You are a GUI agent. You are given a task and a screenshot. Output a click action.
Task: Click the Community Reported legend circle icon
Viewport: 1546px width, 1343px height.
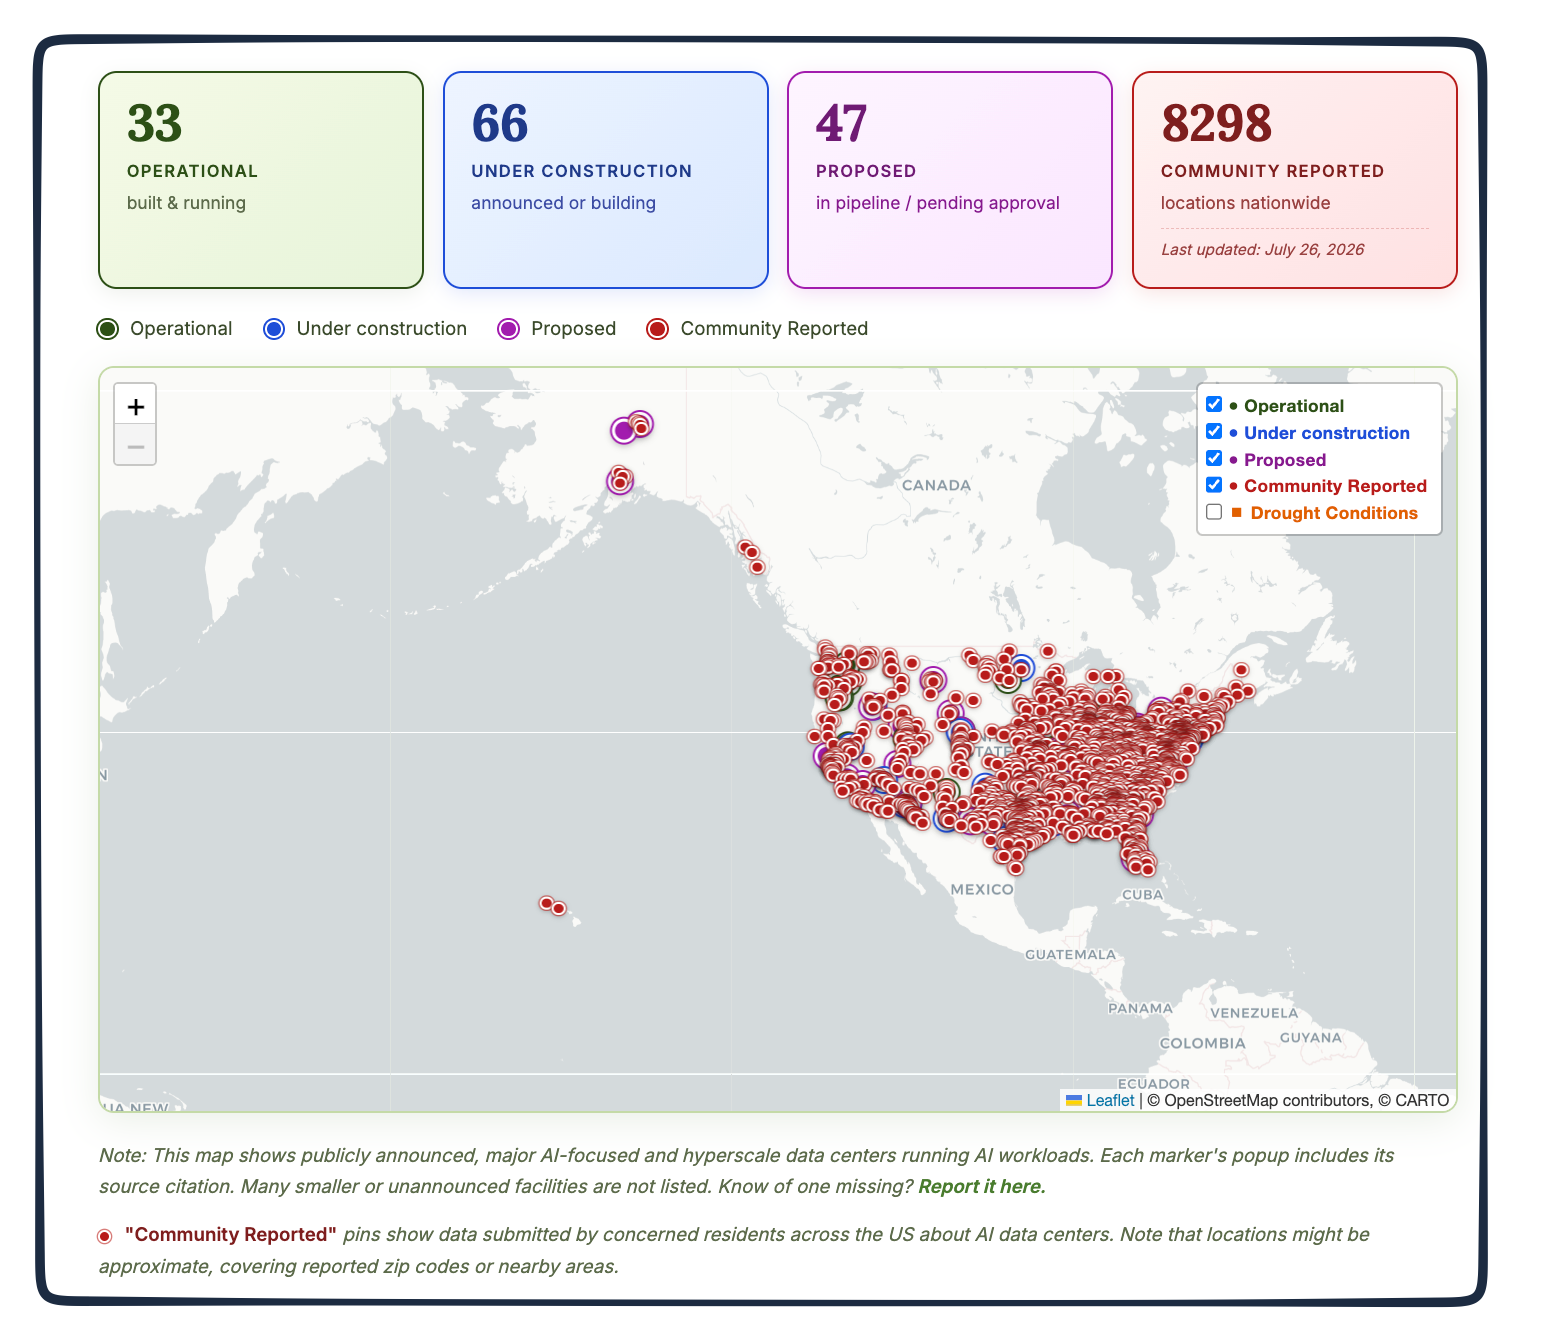point(657,329)
